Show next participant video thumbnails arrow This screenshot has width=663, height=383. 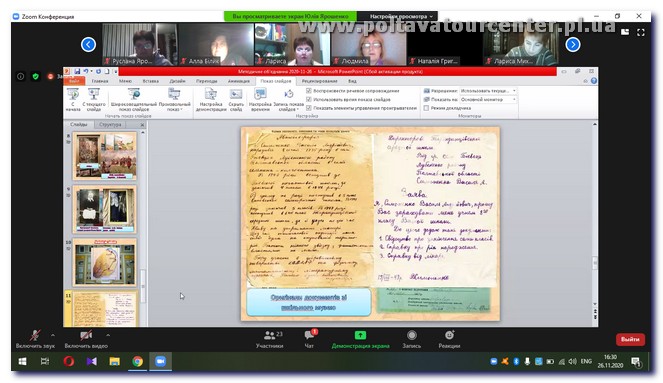[573, 44]
